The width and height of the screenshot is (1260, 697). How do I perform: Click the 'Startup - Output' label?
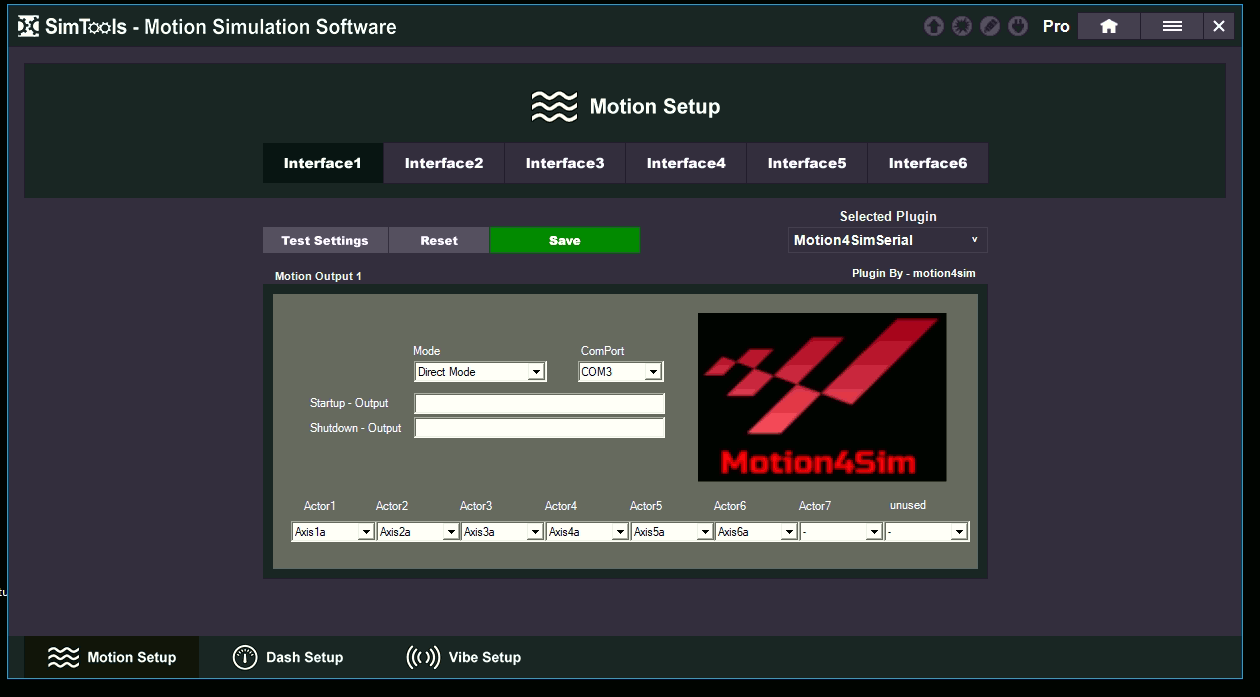pyautogui.click(x=349, y=403)
